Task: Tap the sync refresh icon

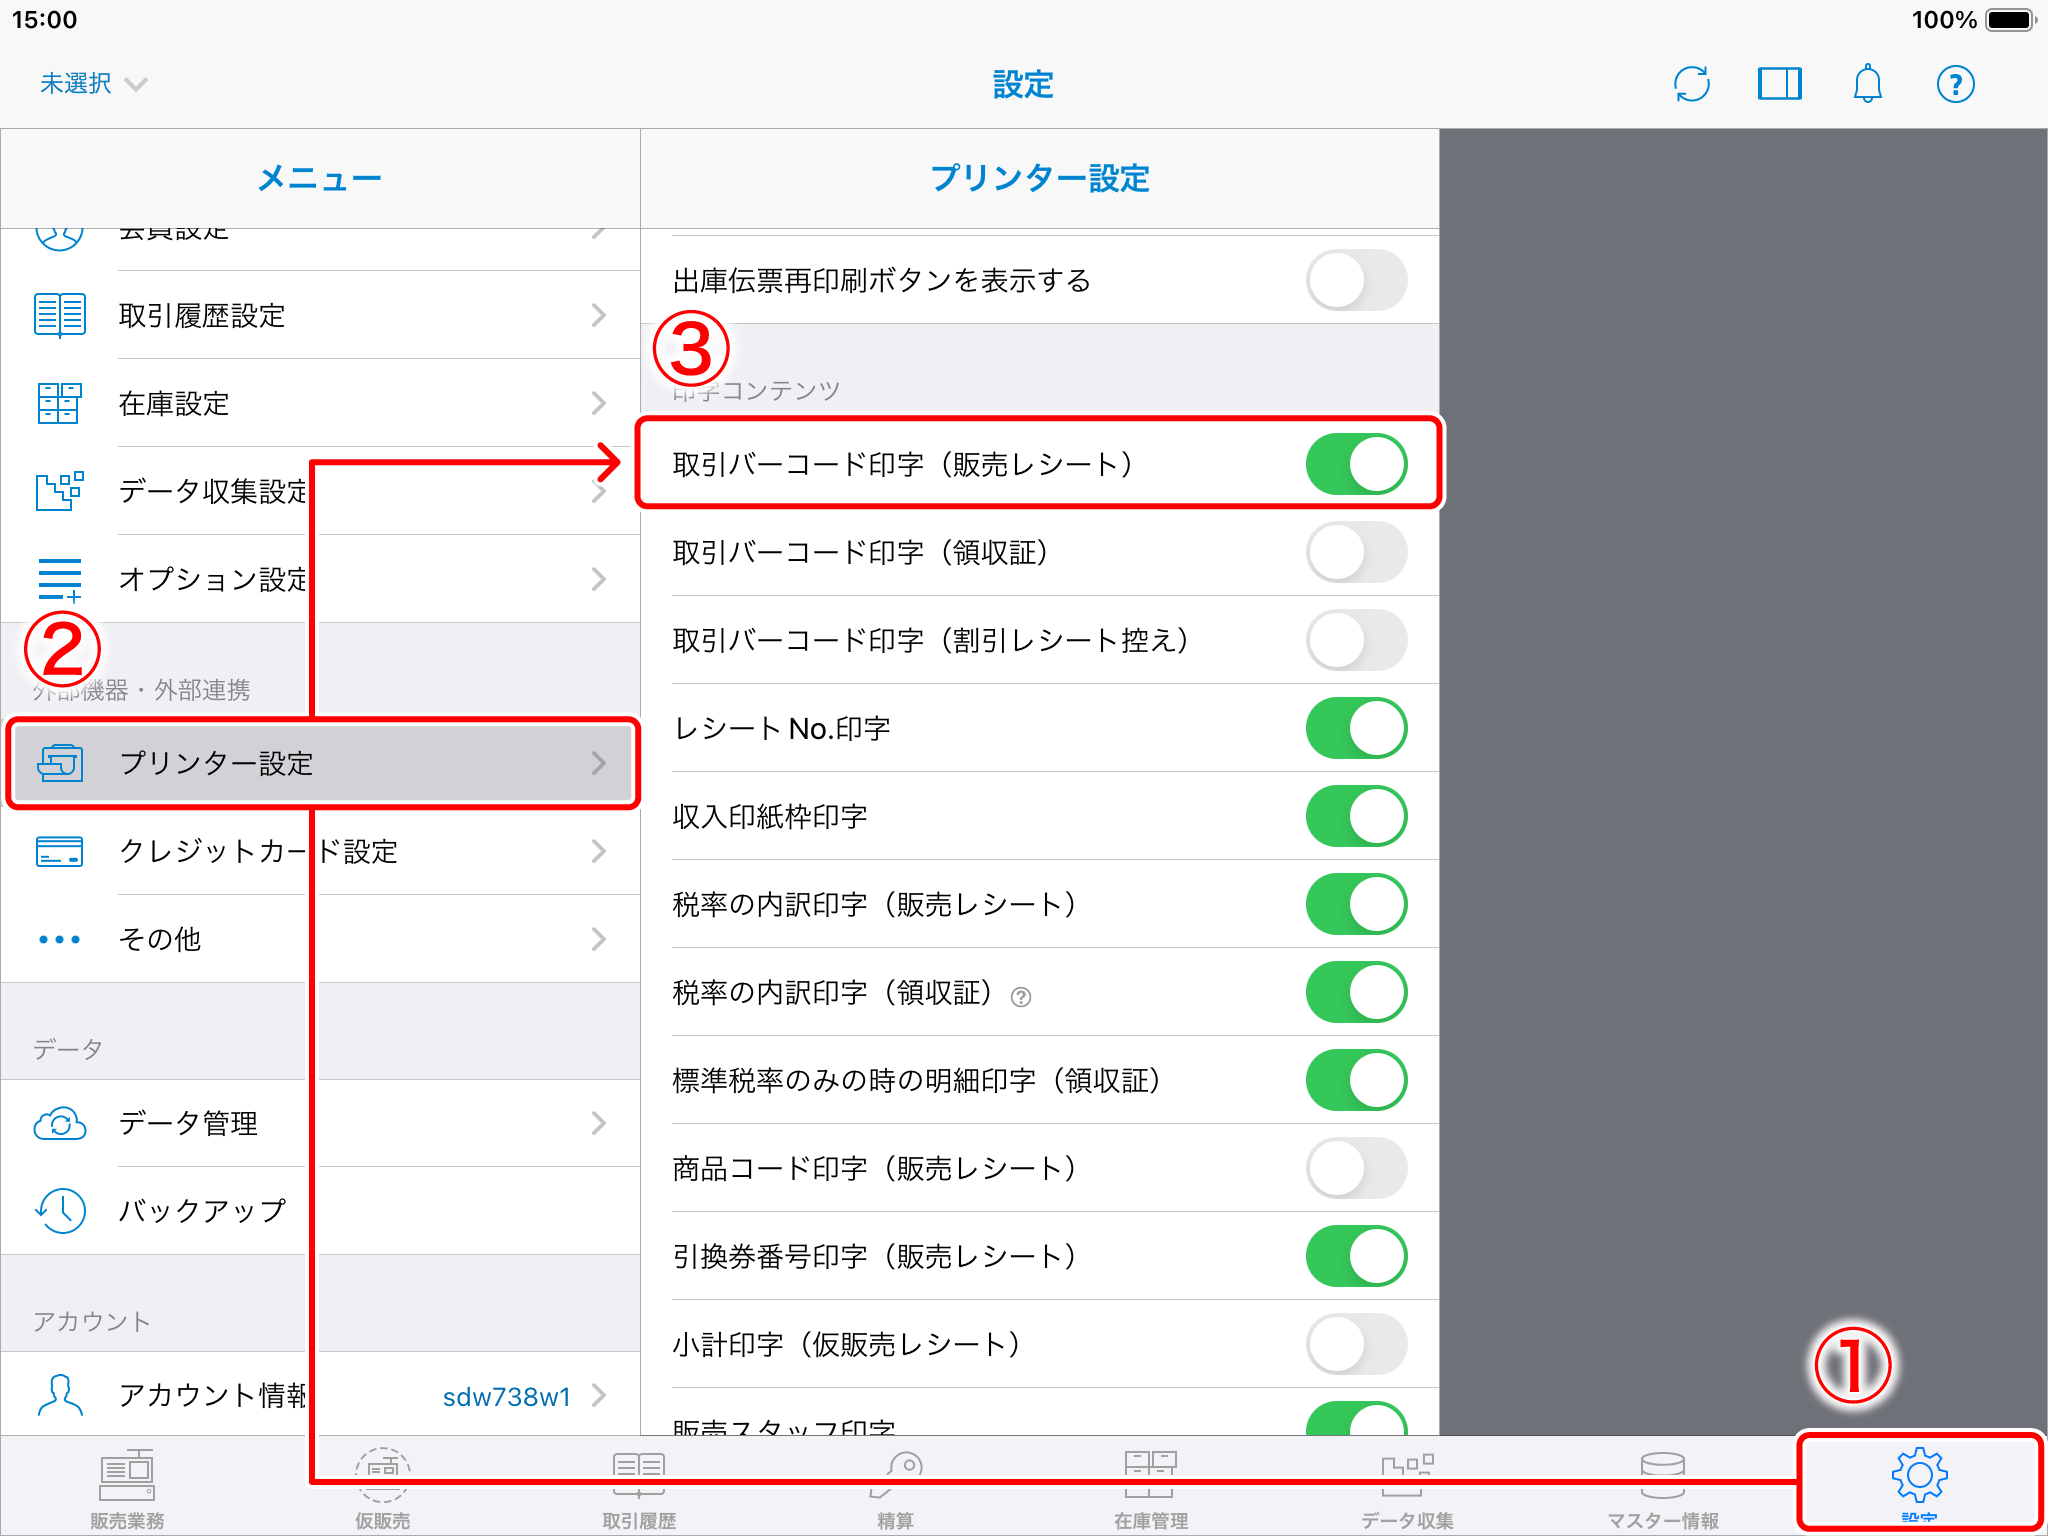Action: click(x=1692, y=84)
